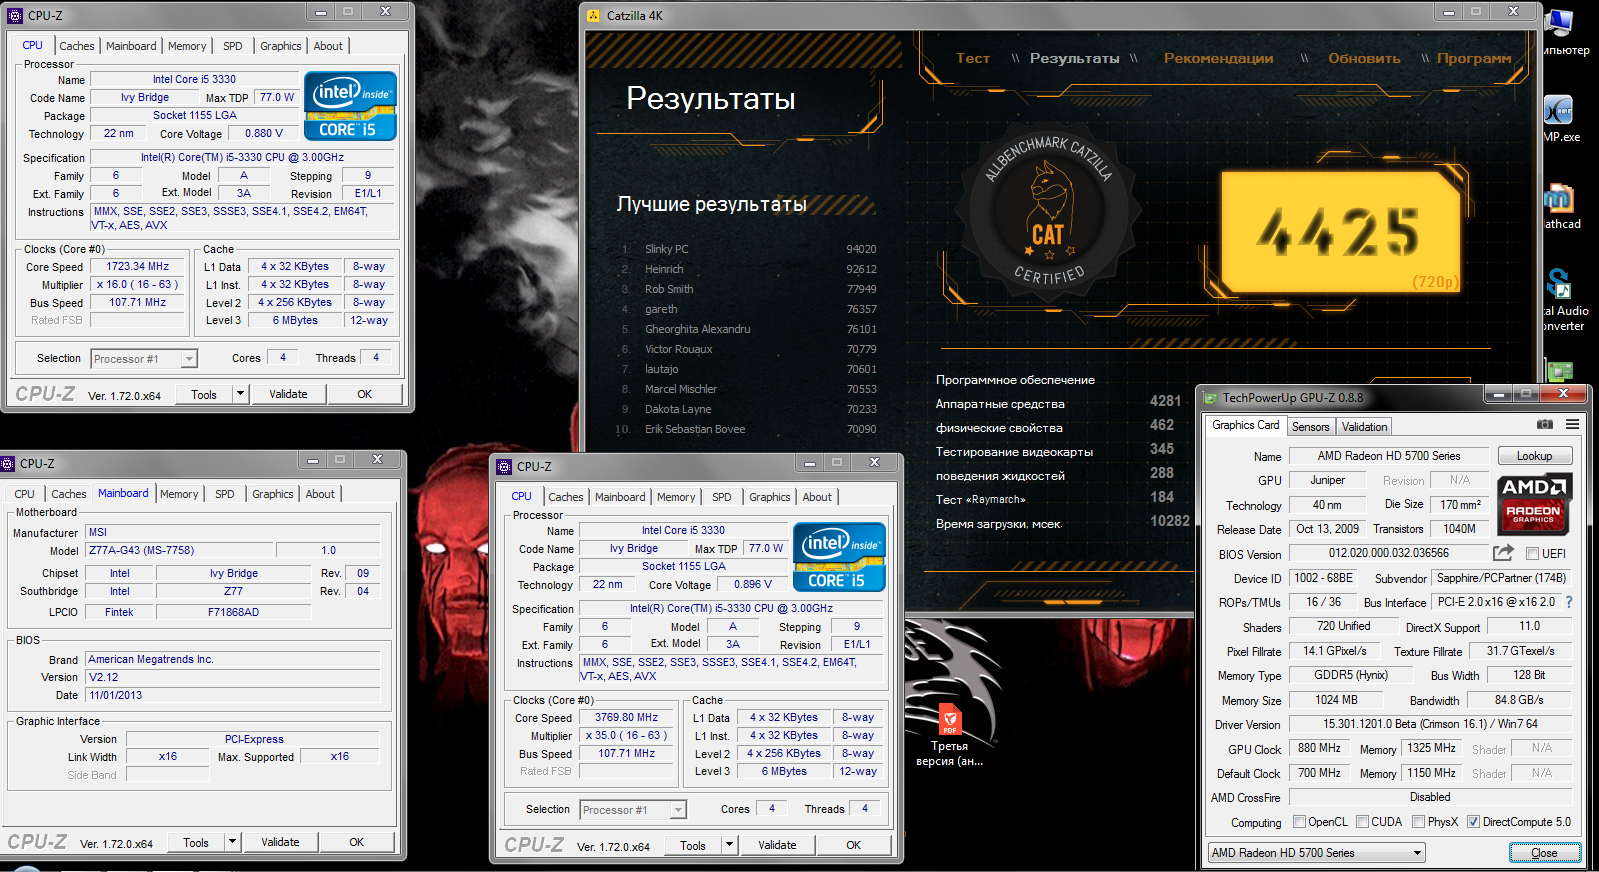Open 'Рекомендации' in the Catzilla menu
Image resolution: width=1599 pixels, height=872 pixels.
click(x=1218, y=58)
